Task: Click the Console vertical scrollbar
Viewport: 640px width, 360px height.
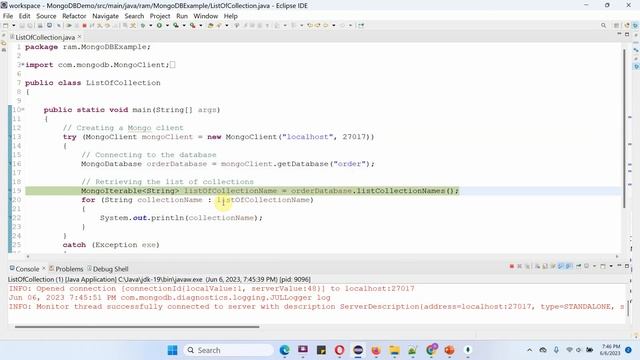Action: 628,308
